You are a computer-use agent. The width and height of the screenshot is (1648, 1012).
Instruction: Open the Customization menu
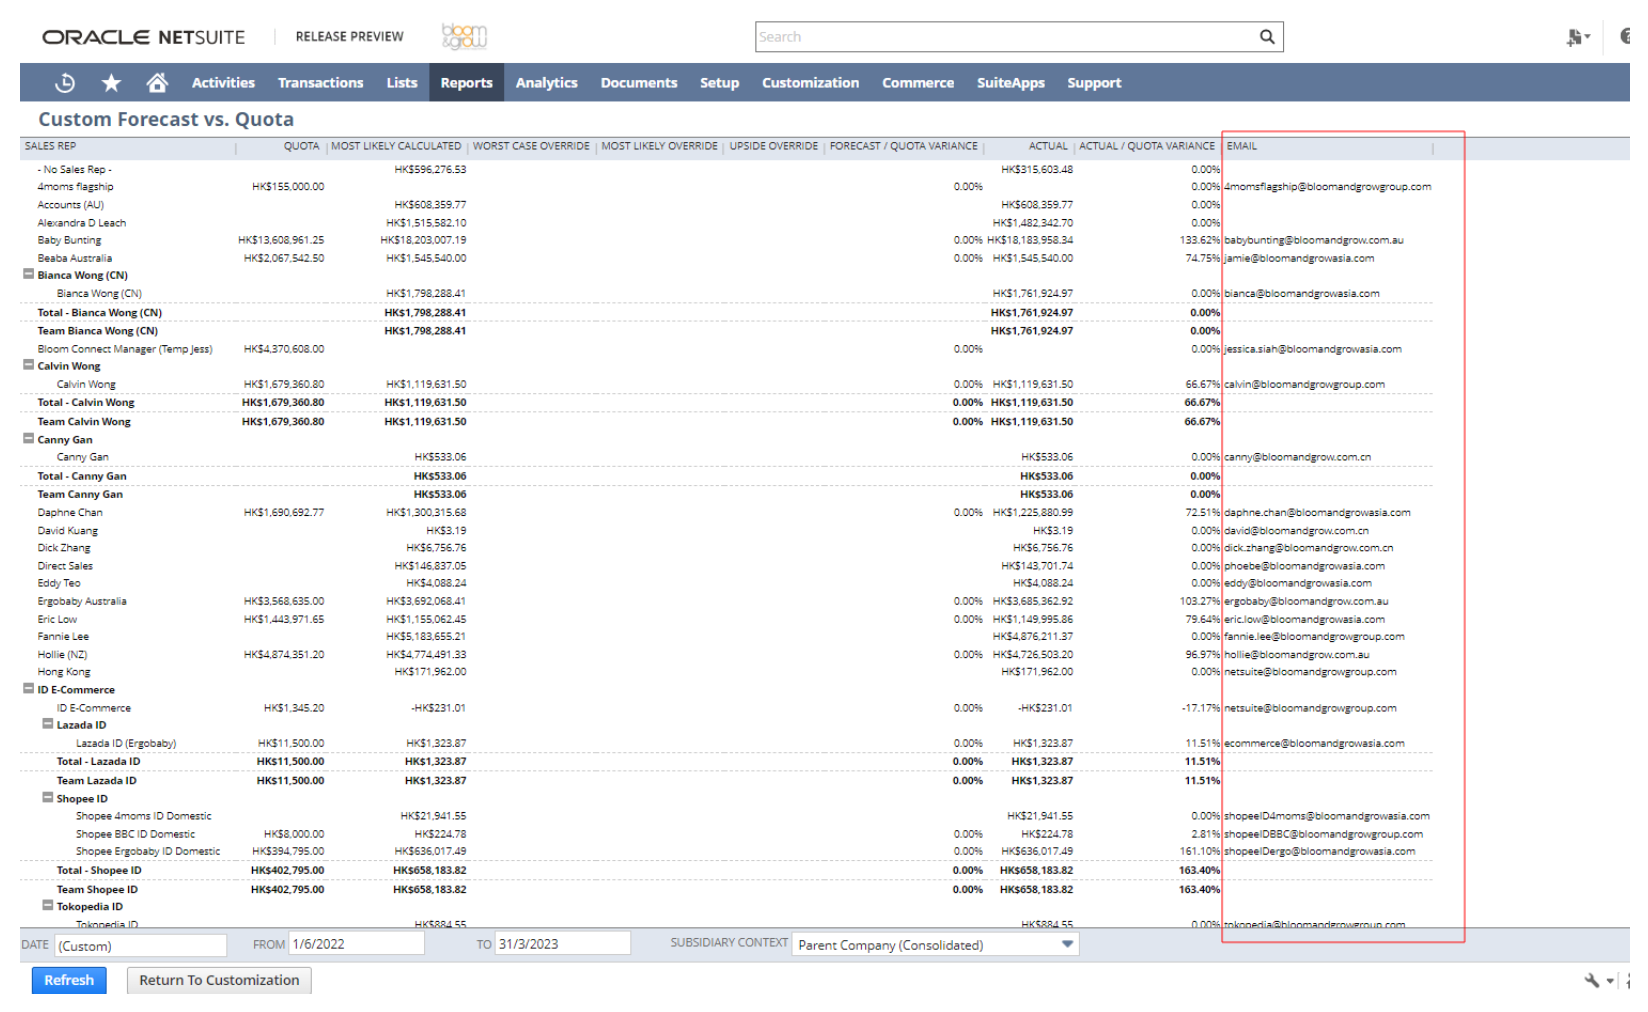[810, 83]
